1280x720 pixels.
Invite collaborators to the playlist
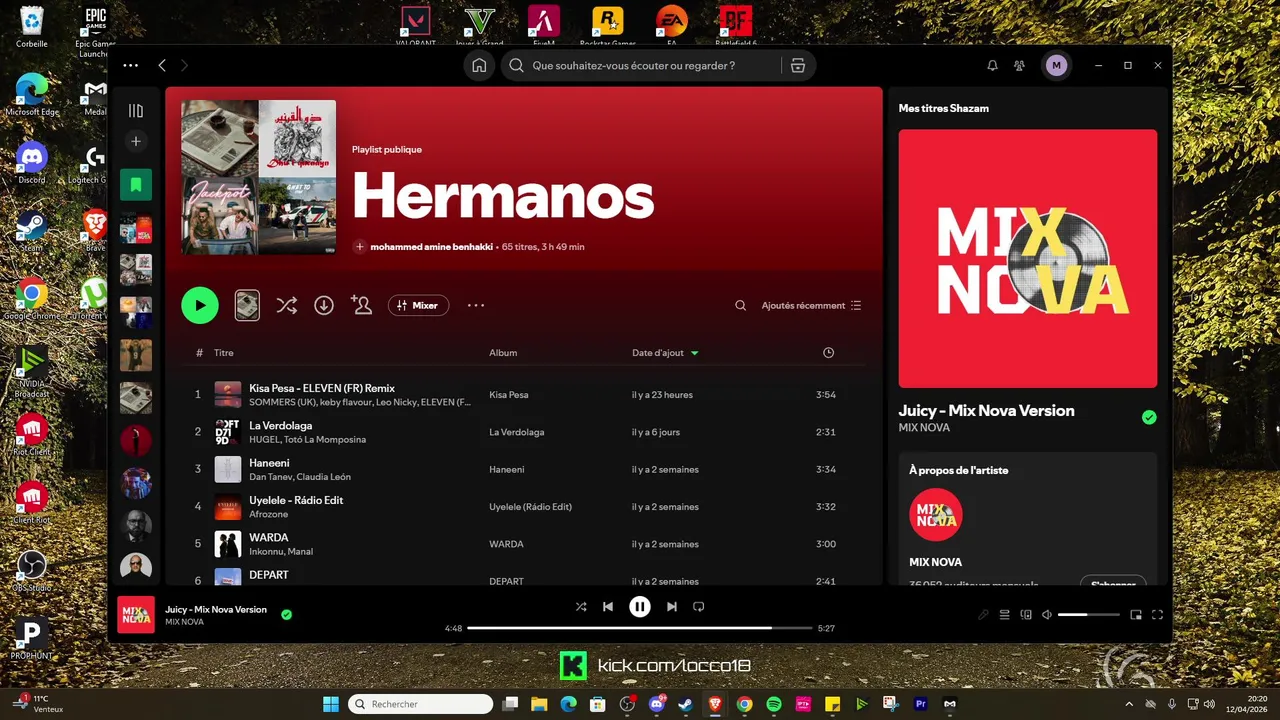point(362,305)
